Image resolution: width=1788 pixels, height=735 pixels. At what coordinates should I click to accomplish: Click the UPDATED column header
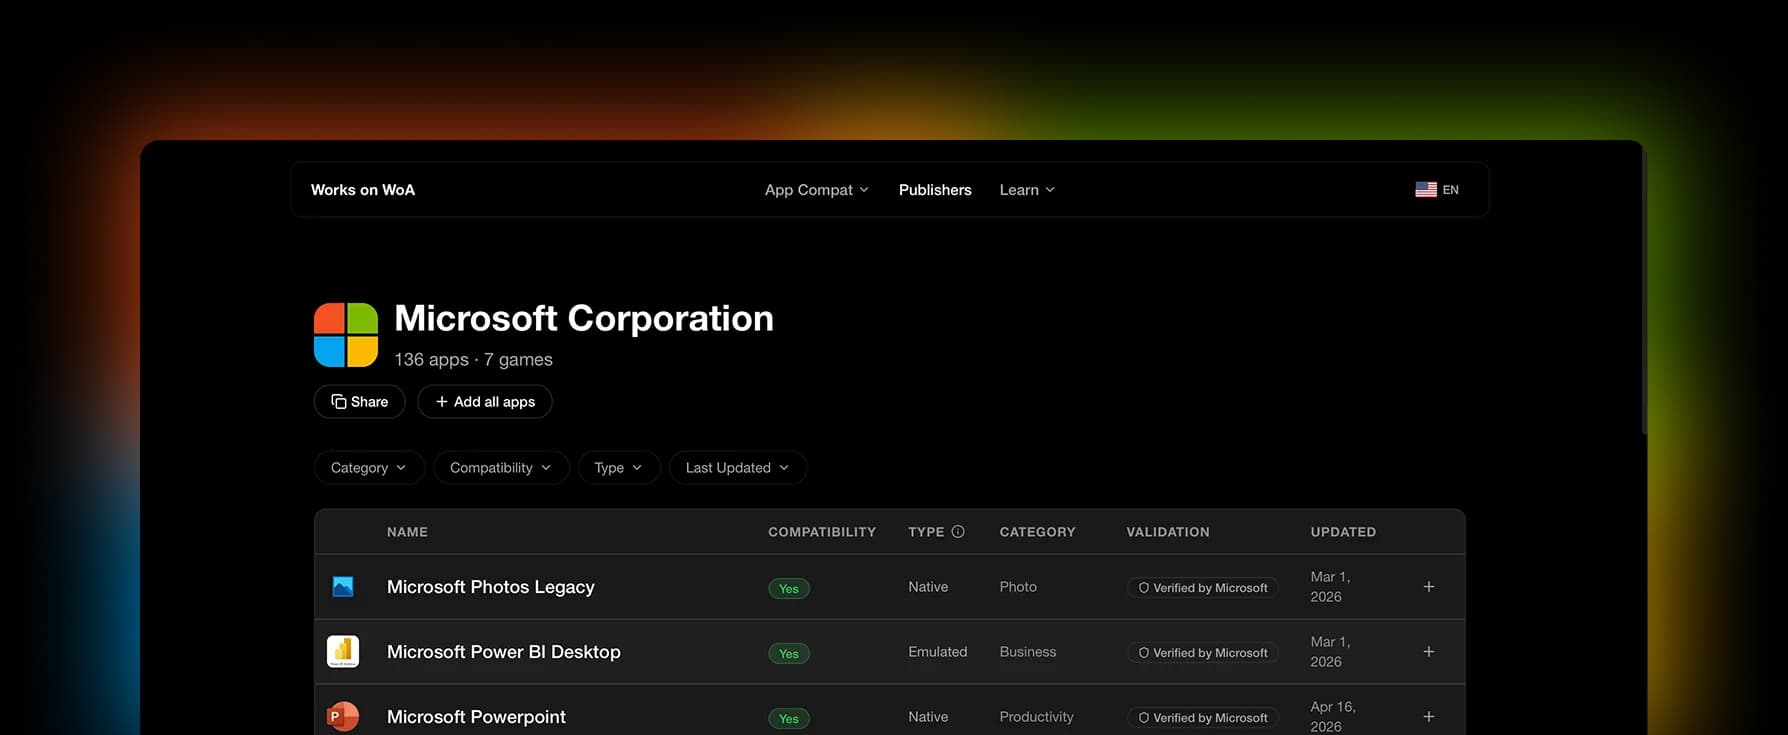[1343, 532]
